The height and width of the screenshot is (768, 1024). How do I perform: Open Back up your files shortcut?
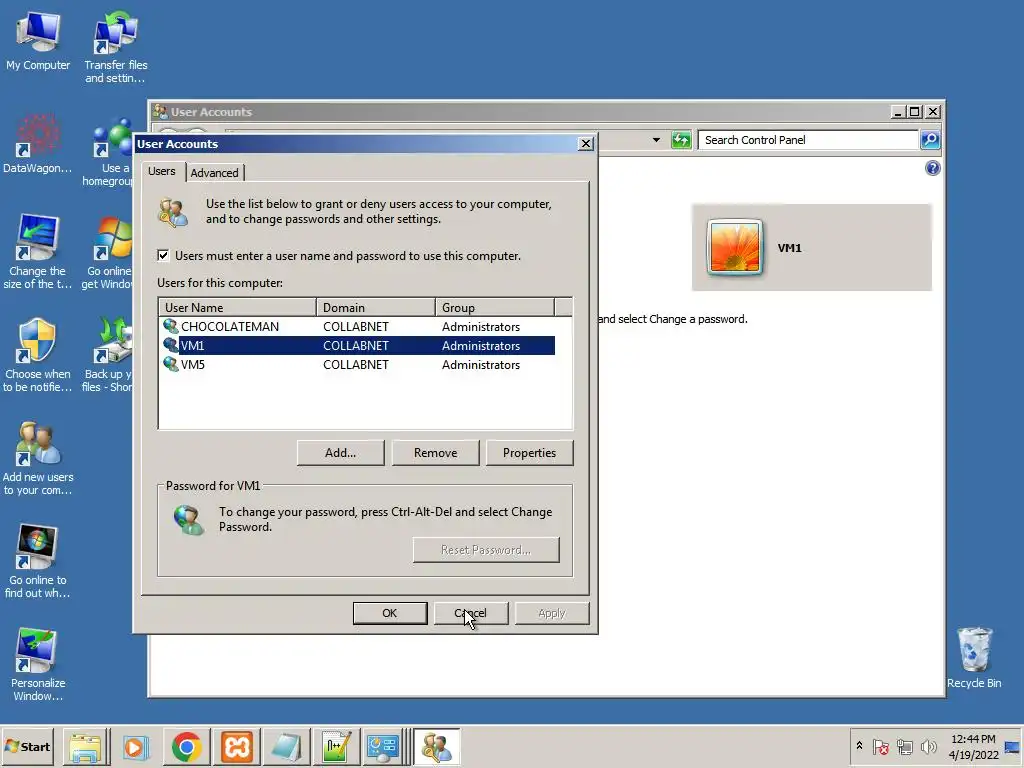pyautogui.click(x=107, y=355)
